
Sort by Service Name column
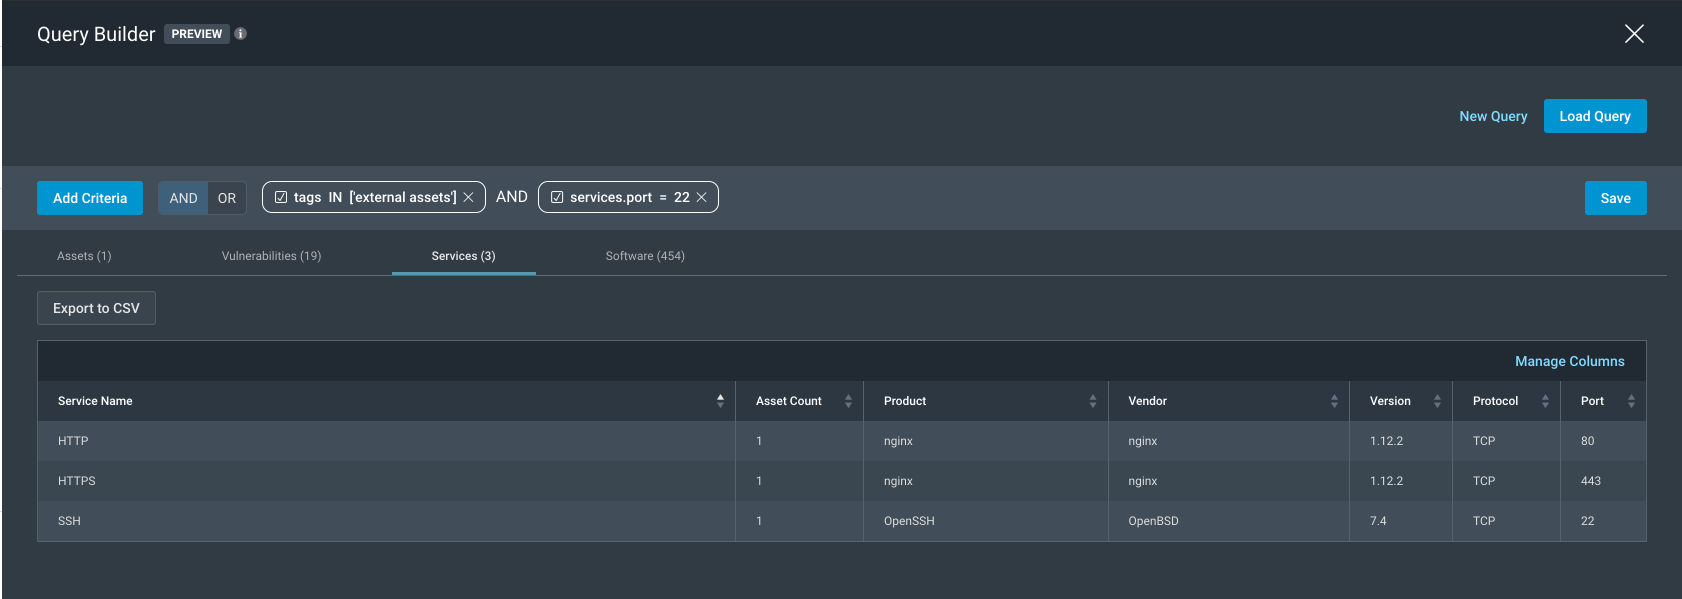720,401
